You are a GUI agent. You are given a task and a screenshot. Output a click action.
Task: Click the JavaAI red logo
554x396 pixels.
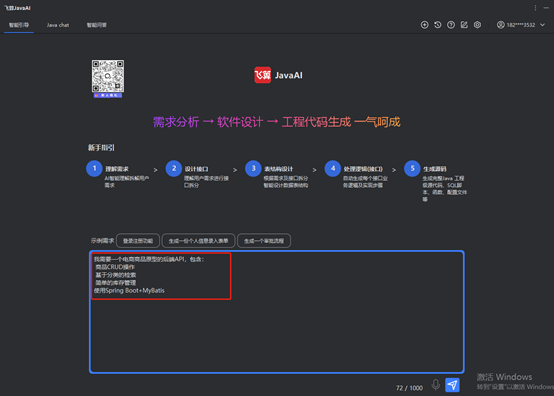coord(263,75)
